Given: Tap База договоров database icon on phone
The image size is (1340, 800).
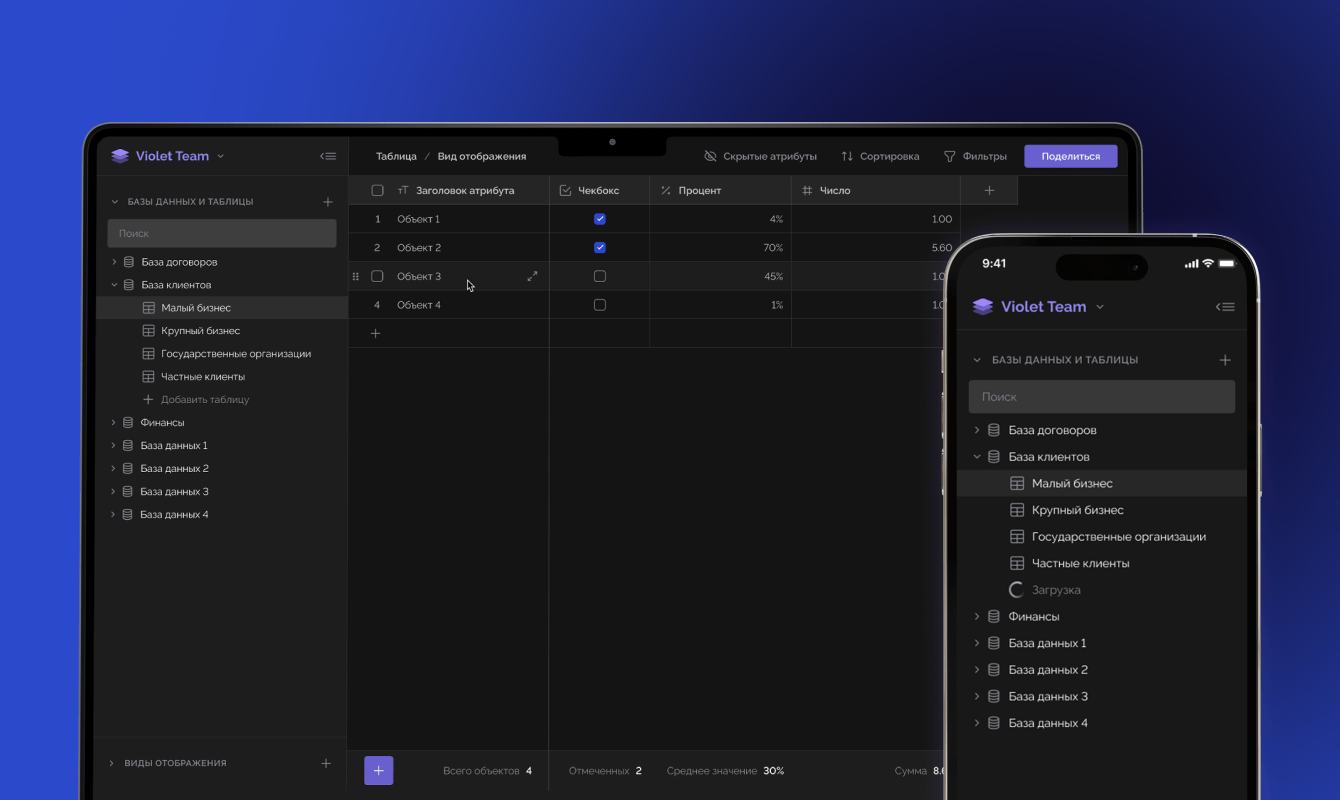Looking at the screenshot, I should tap(994, 430).
